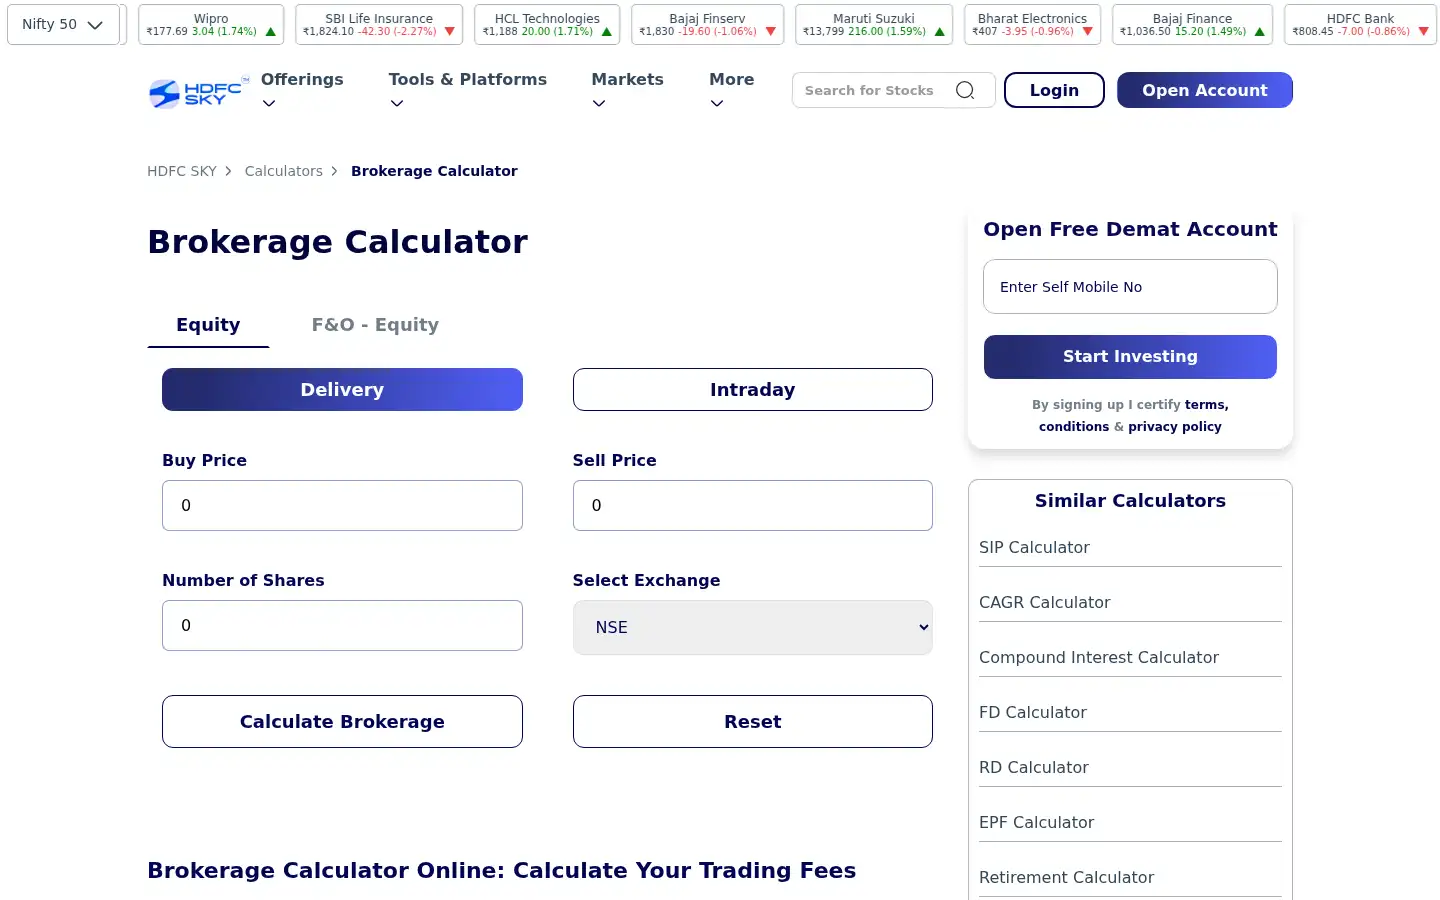The height and width of the screenshot is (900, 1440).
Task: Expand the Tools & Platforms chevron
Action: [x=397, y=103]
